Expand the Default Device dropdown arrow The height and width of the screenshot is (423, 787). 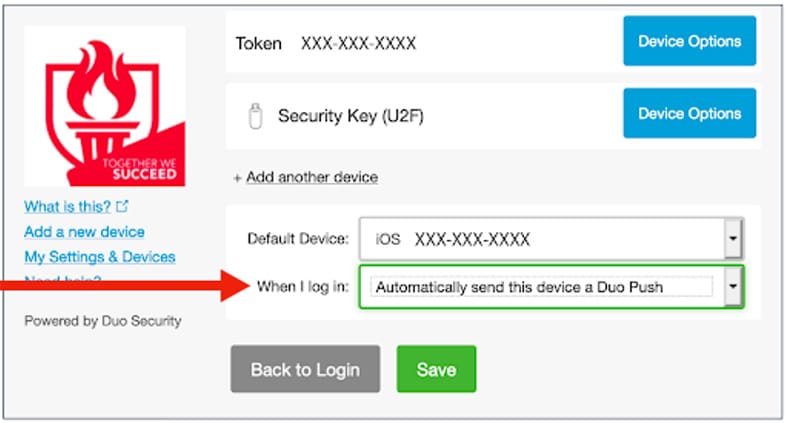click(x=733, y=238)
